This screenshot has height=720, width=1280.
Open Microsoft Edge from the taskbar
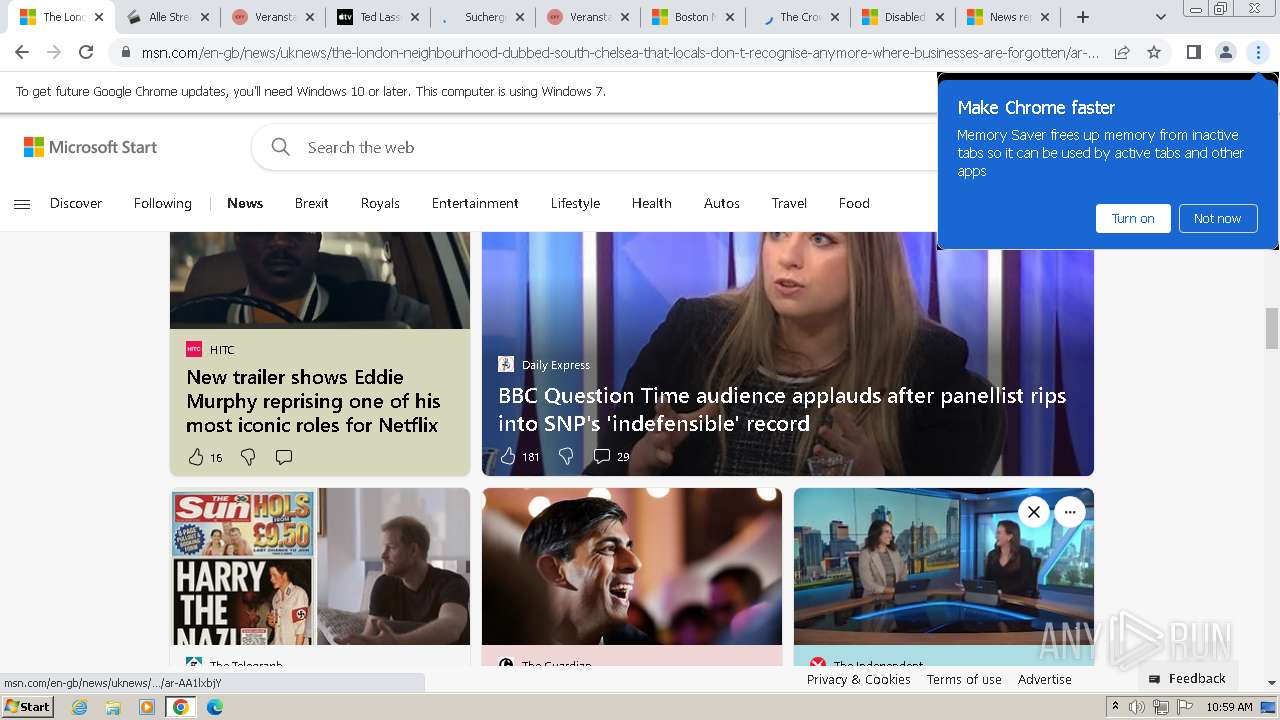[214, 707]
